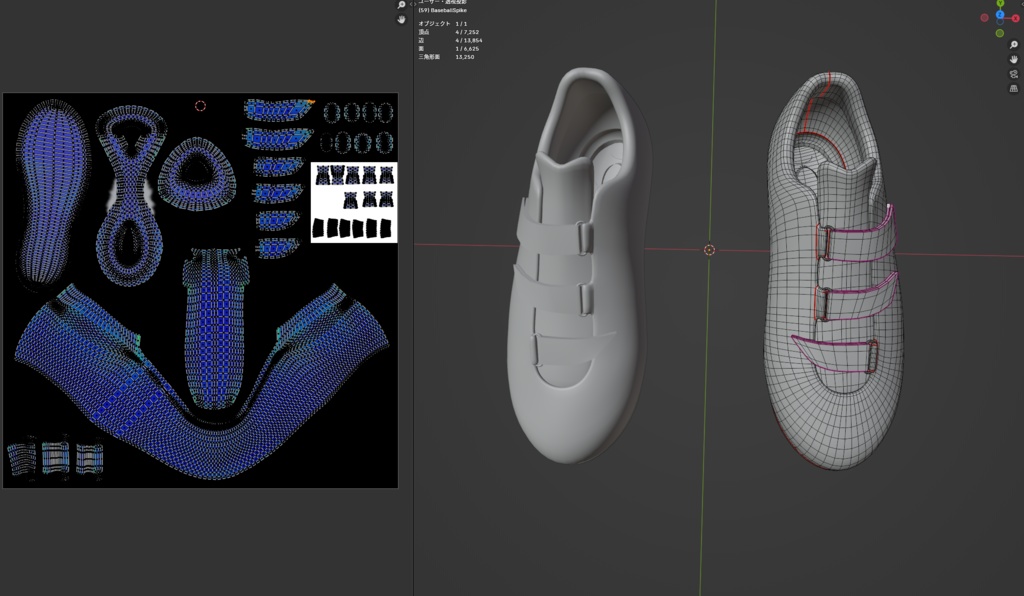The width and height of the screenshot is (1024, 596).
Task: Select the zoom magnifier icon in the 3D viewport sidebar
Action: pos(1013,44)
